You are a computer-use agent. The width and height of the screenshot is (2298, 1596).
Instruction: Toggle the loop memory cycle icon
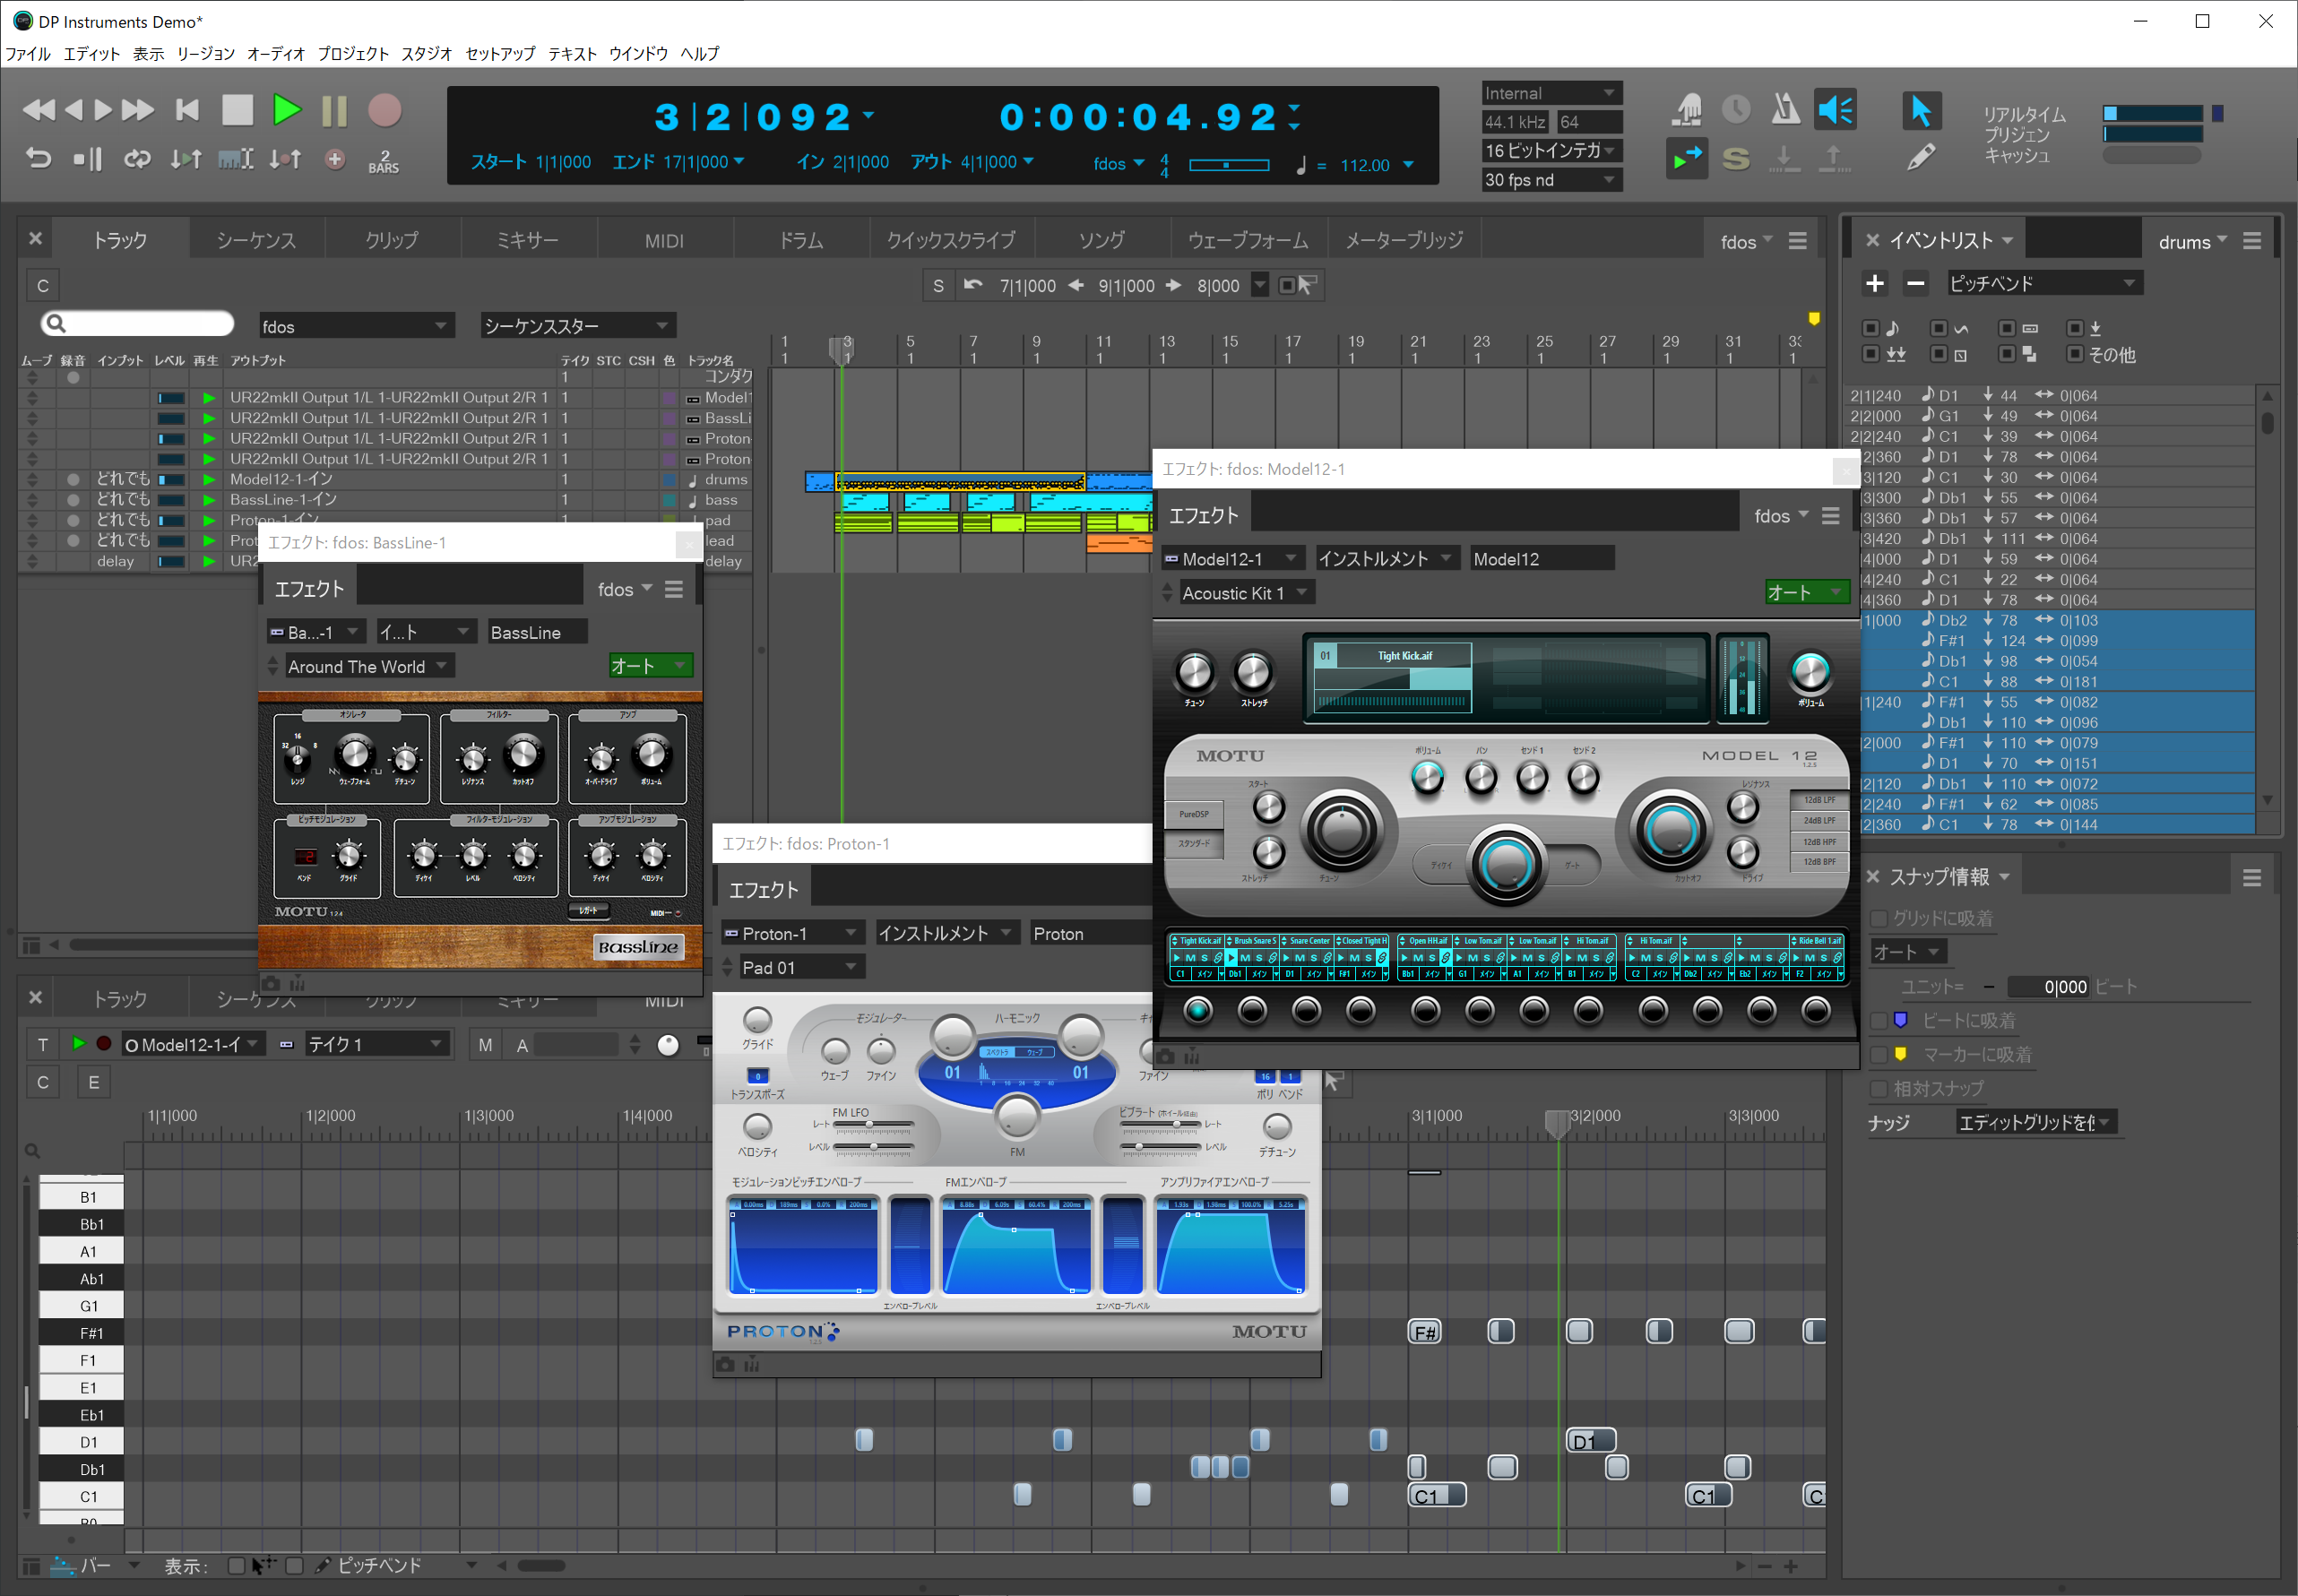pyautogui.click(x=137, y=158)
